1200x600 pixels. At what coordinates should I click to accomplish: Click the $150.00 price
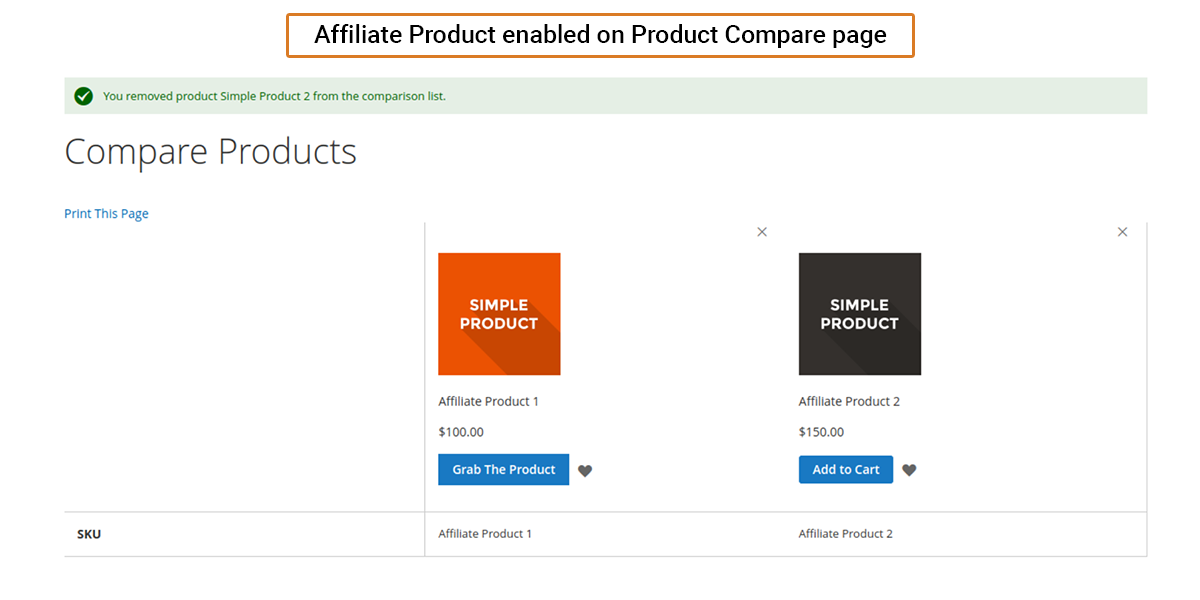(821, 432)
